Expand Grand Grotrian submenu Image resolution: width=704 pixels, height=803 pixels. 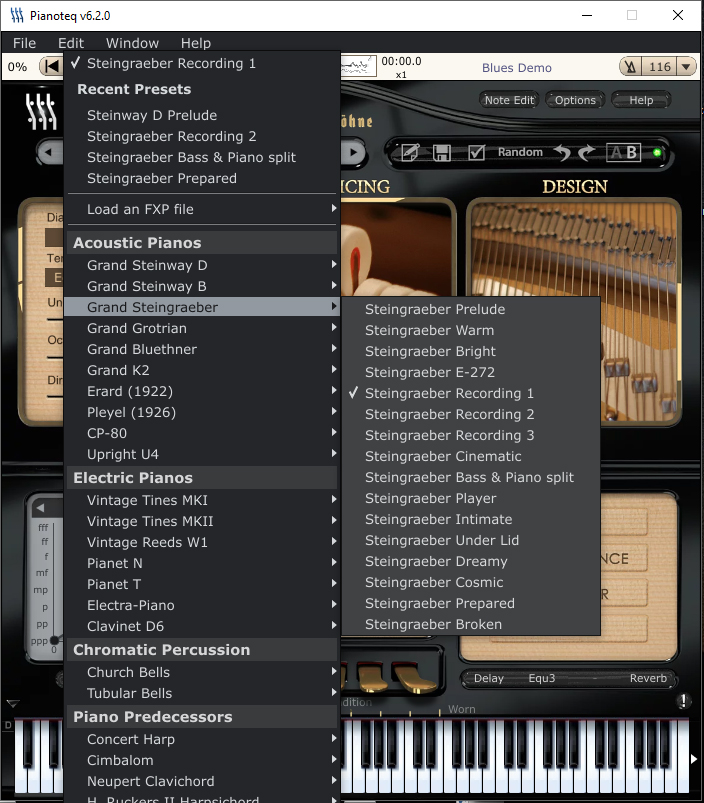click(202, 328)
